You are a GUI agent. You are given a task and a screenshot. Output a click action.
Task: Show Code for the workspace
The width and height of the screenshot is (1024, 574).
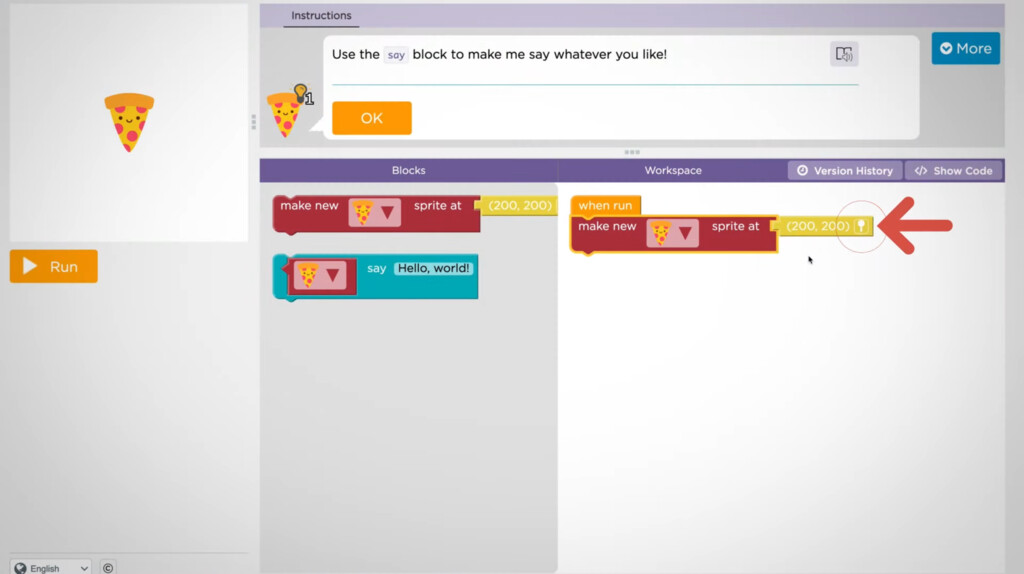tap(954, 170)
